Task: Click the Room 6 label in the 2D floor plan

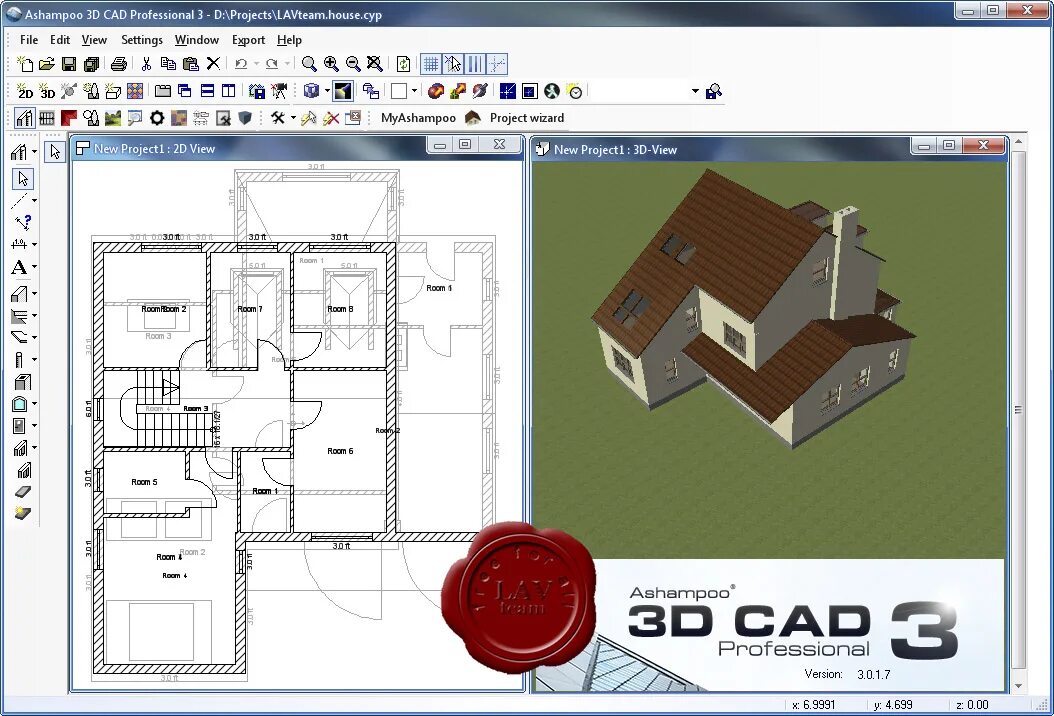Action: 340,451
